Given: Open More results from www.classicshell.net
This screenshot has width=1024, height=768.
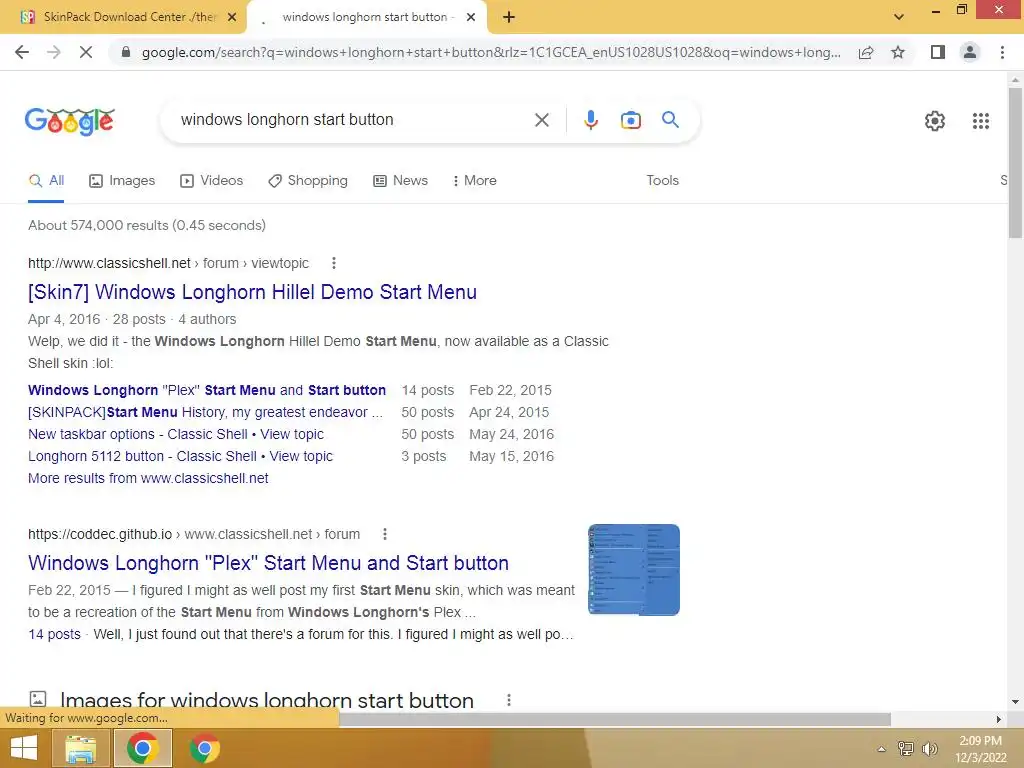Looking at the screenshot, I should tap(148, 478).
